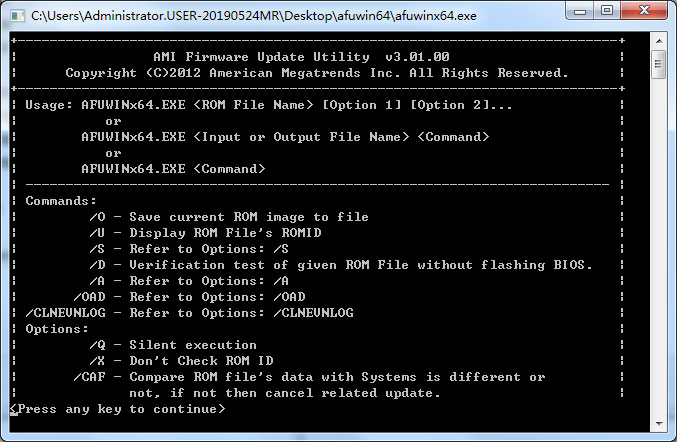
Task: Click the "/CLNEVNLOG" command line
Action: [186, 313]
